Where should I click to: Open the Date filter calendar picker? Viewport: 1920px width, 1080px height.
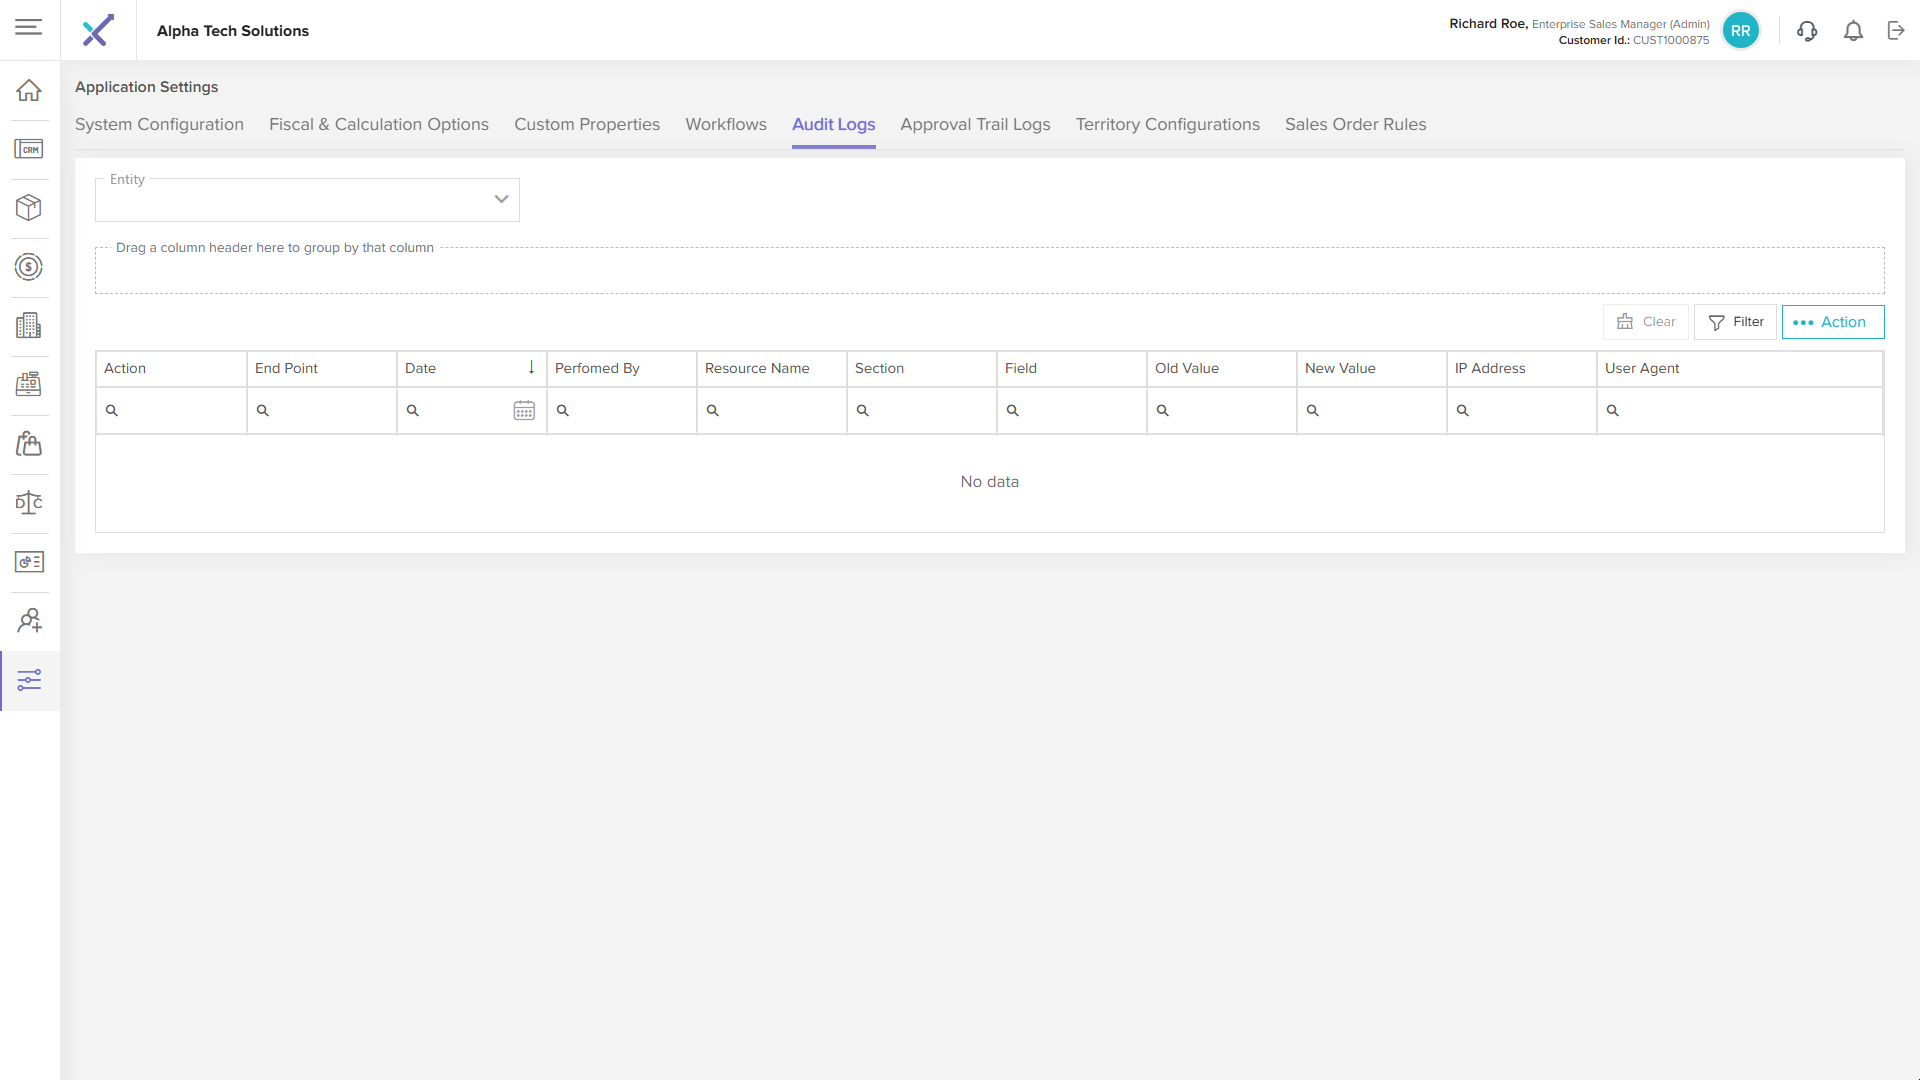(x=524, y=410)
